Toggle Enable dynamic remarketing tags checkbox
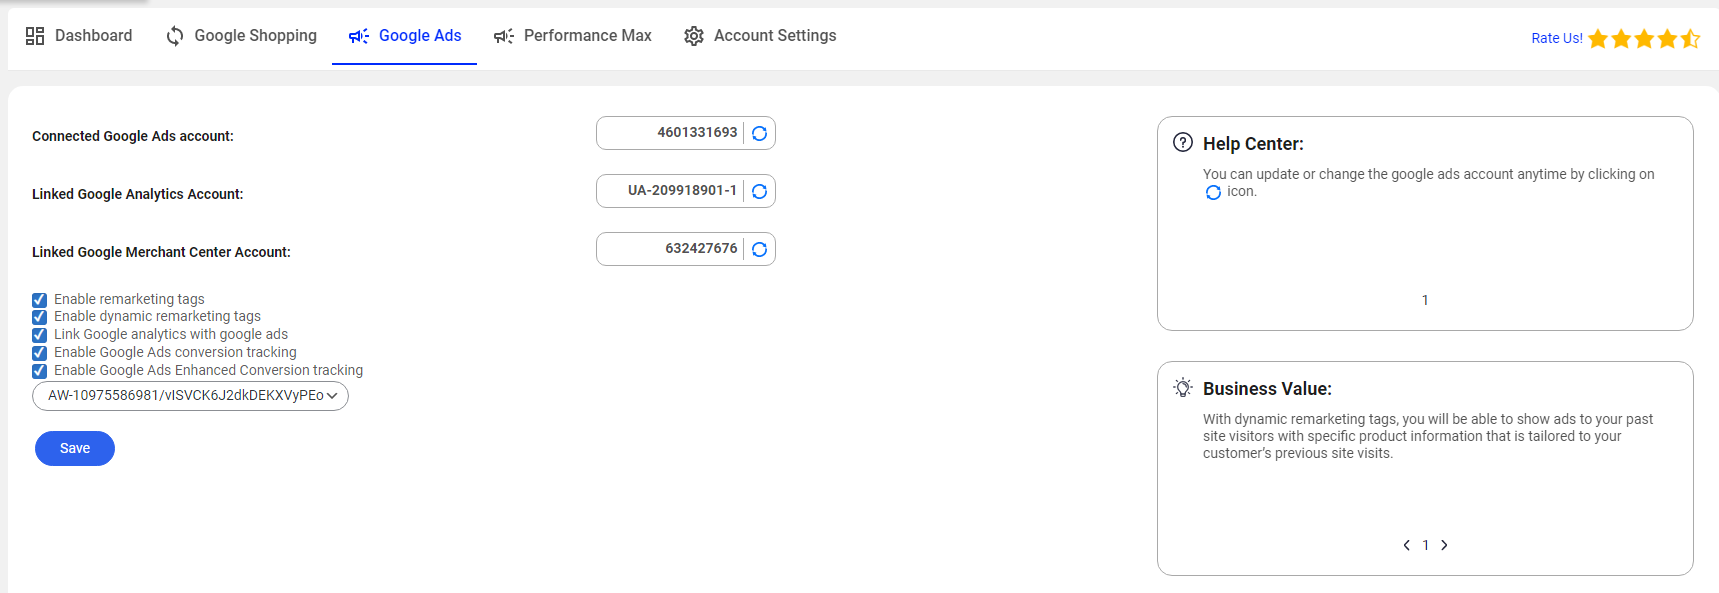Viewport: 1719px width, 593px height. coord(40,317)
